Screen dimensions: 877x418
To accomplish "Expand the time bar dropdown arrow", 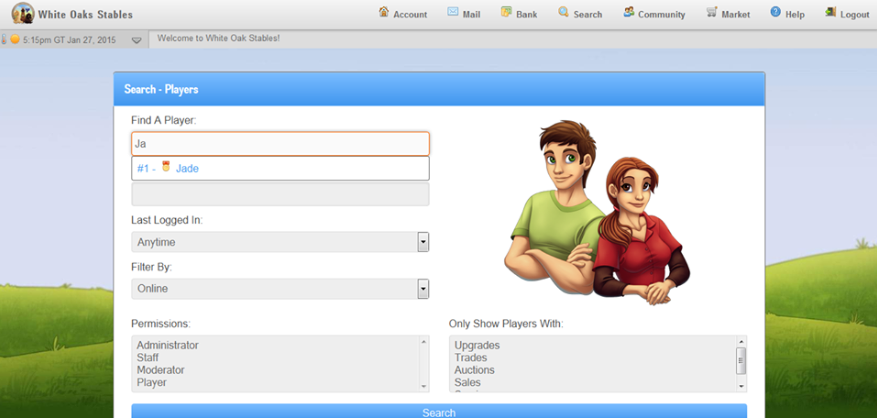I will tap(136, 40).
